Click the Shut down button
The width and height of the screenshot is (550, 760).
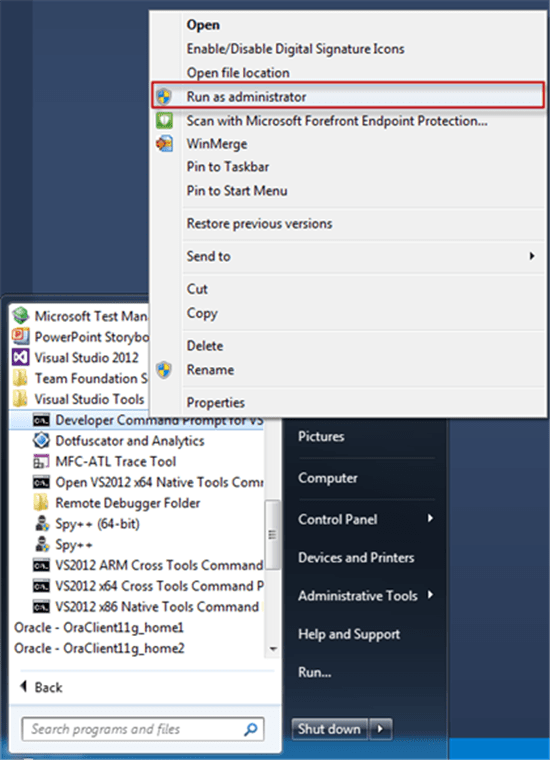click(330, 728)
